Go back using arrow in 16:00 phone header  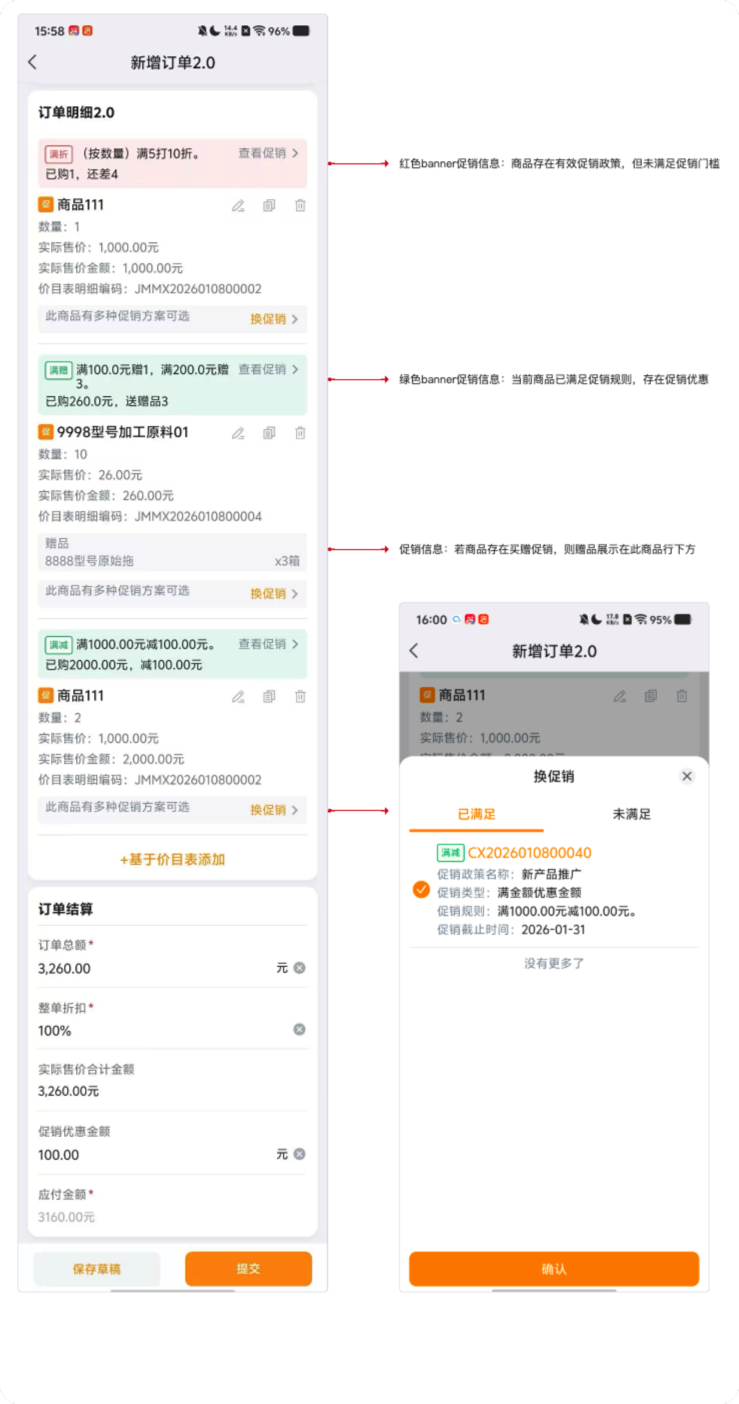tap(414, 651)
